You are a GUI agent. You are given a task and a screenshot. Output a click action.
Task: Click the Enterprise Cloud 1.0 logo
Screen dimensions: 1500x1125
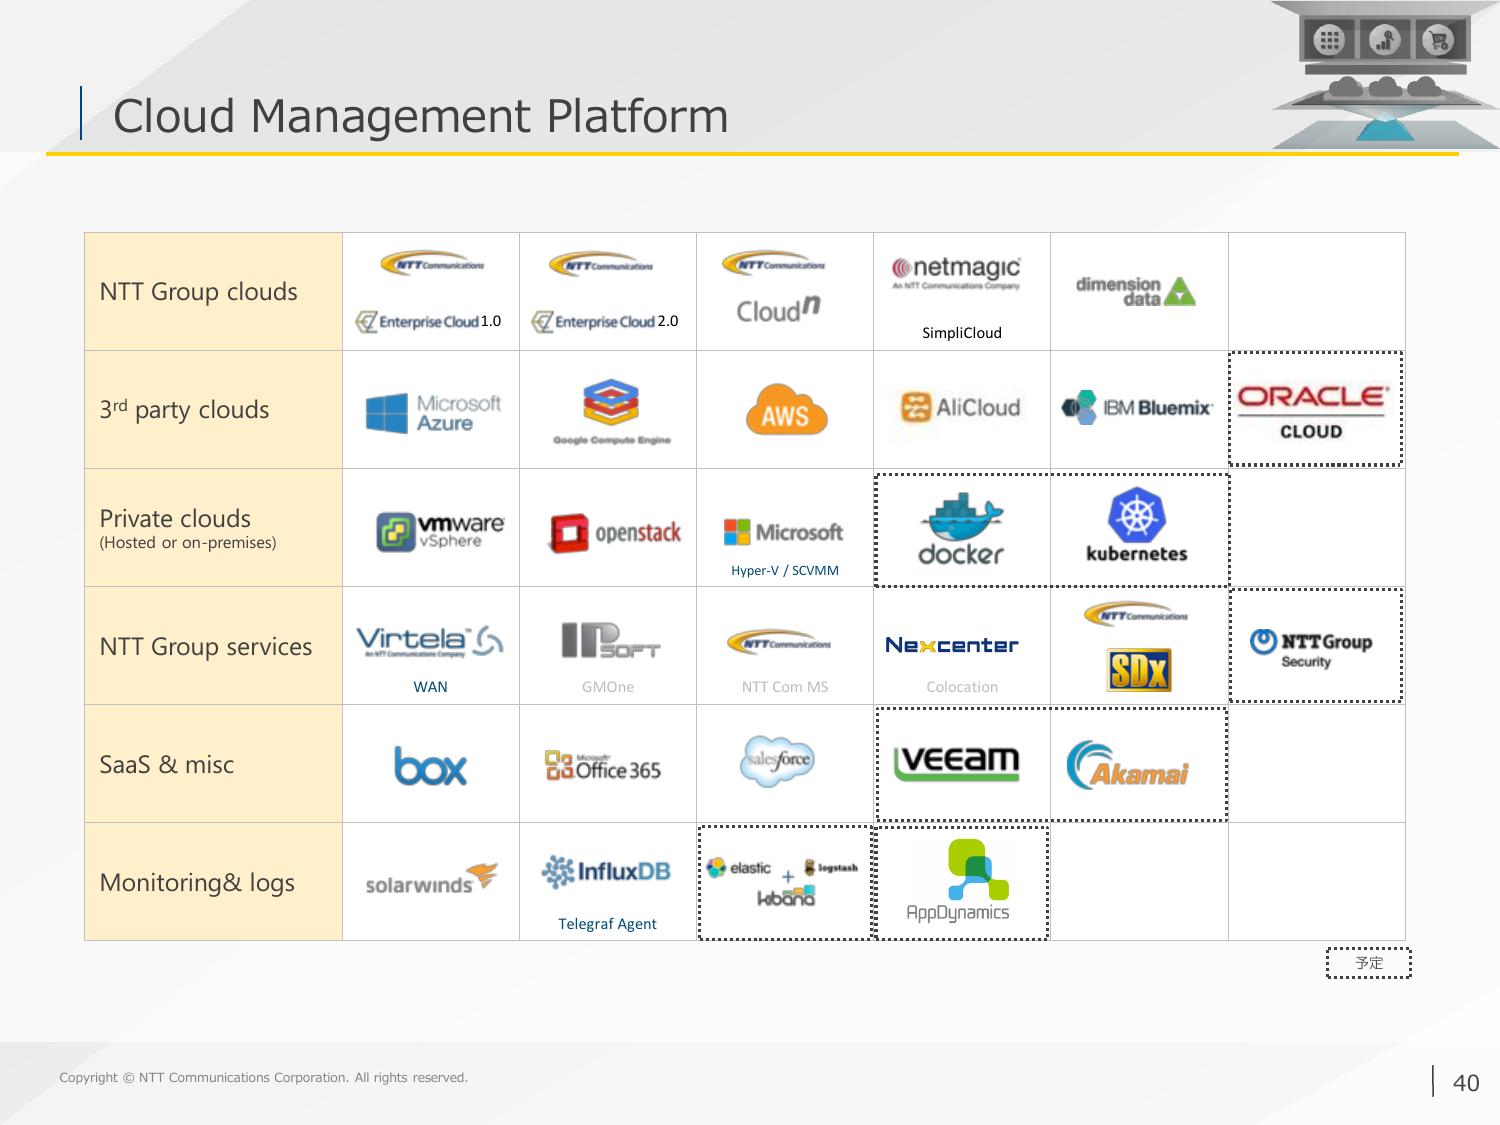[x=429, y=320]
